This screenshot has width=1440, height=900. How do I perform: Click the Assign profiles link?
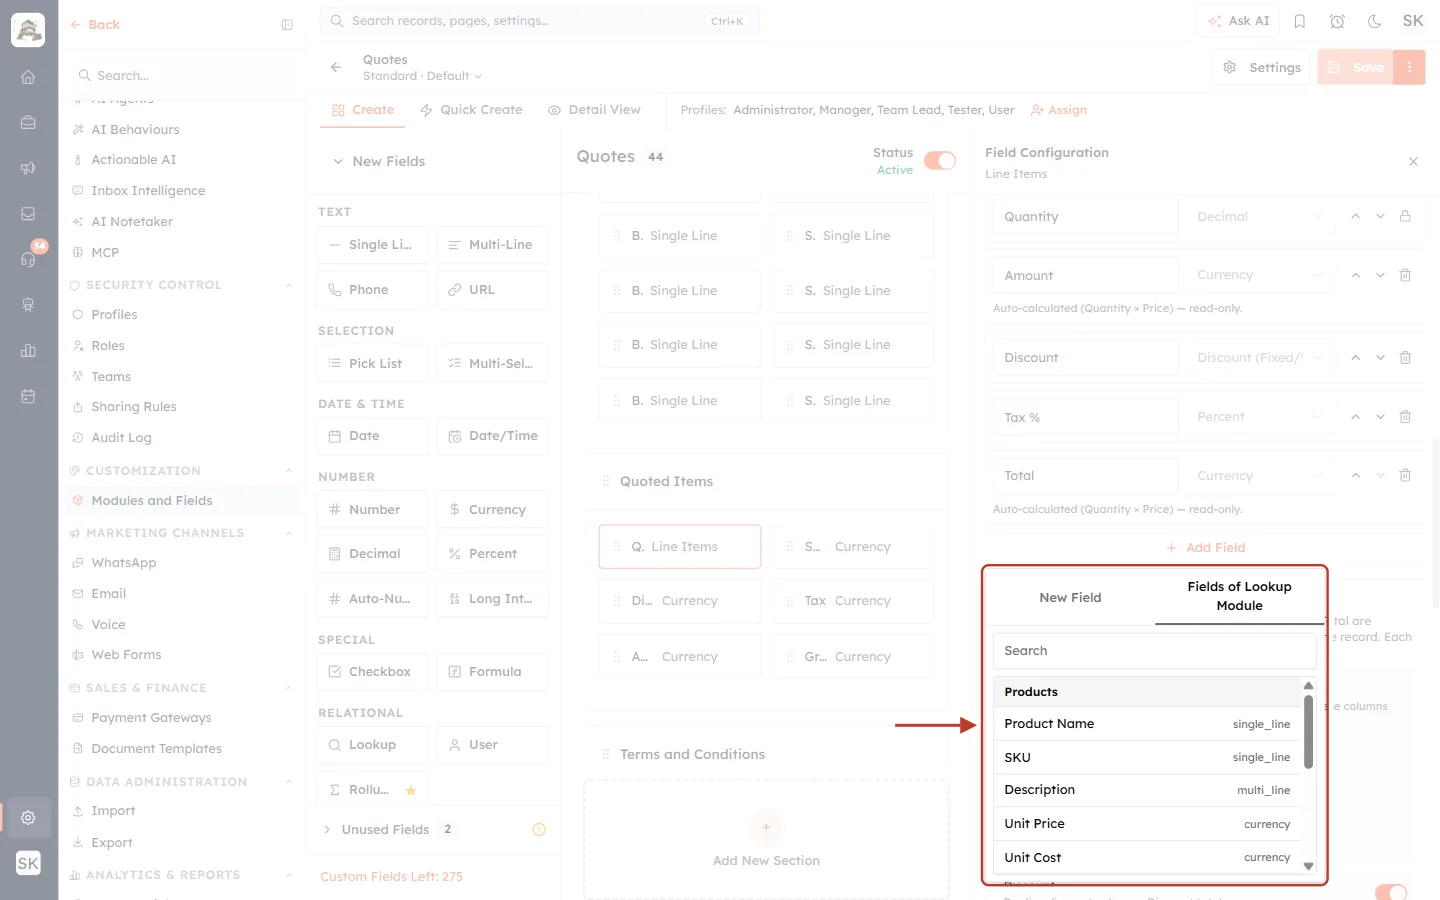pyautogui.click(x=1059, y=110)
